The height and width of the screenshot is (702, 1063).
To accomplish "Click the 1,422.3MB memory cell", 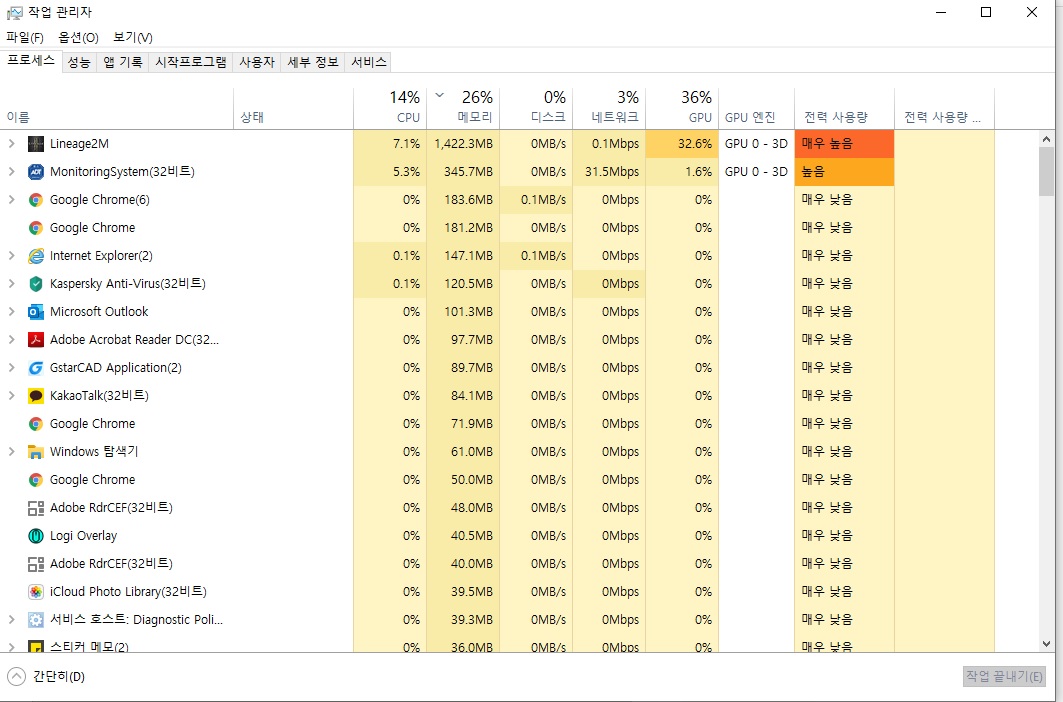I will [x=463, y=144].
